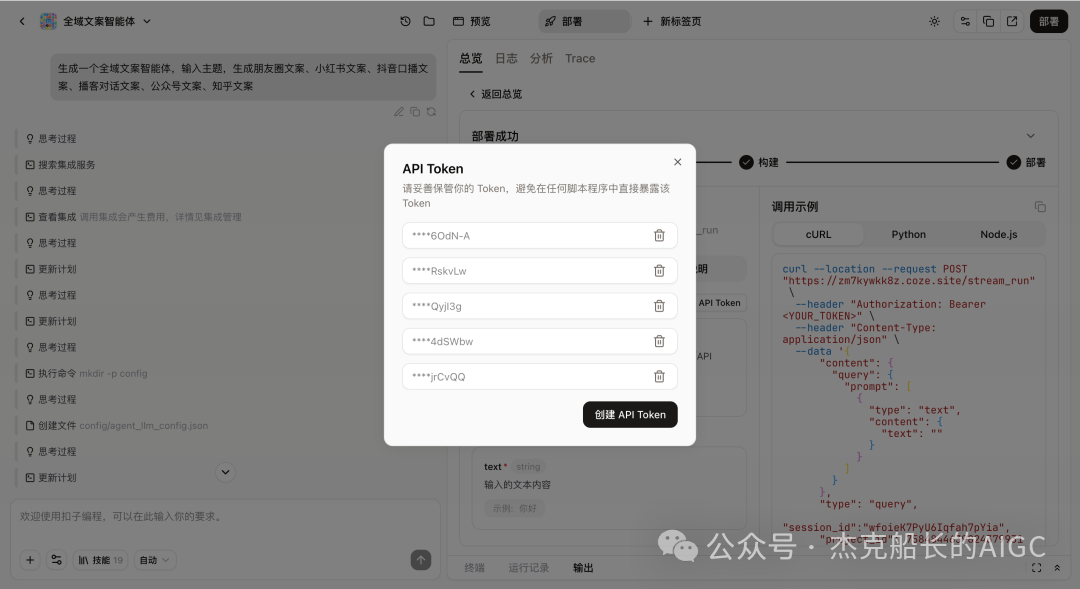Delete the ****RskvLw token
This screenshot has height=589, width=1080.
tap(659, 271)
